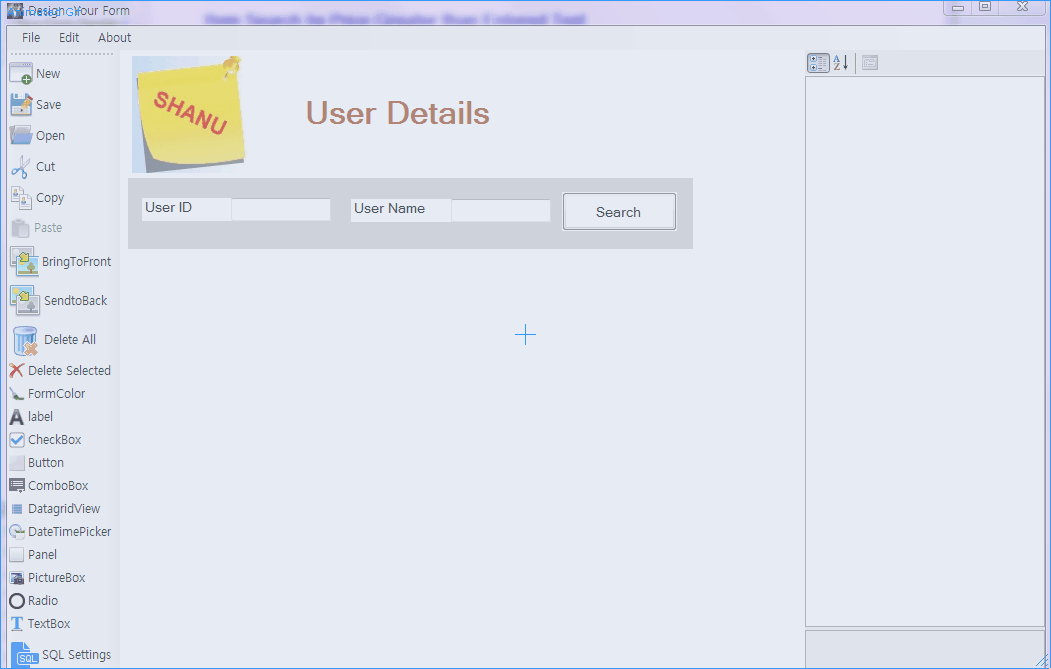Open a form with Open folder icon
Viewport: 1051px width, 669px height.
[21, 135]
